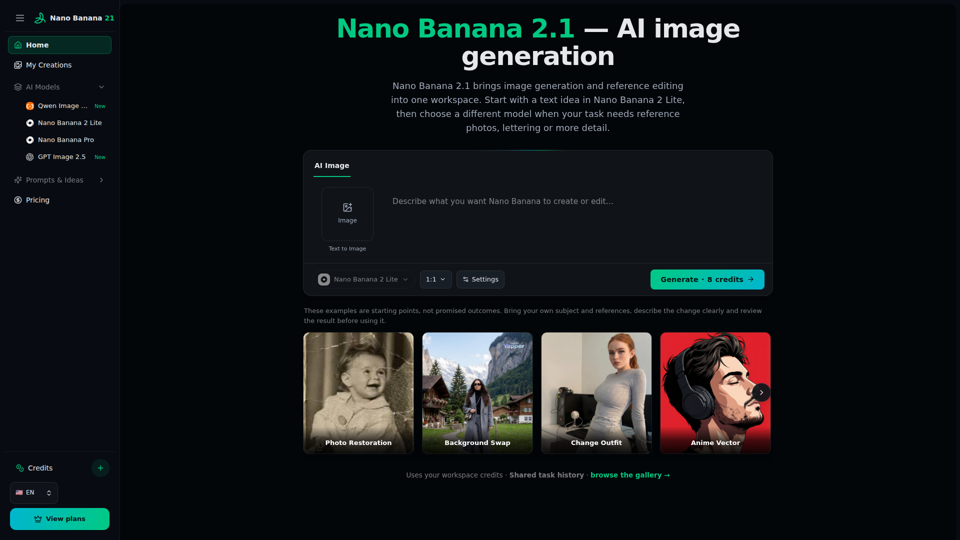
Task: Click the AI Models layers icon
Action: 18,87
